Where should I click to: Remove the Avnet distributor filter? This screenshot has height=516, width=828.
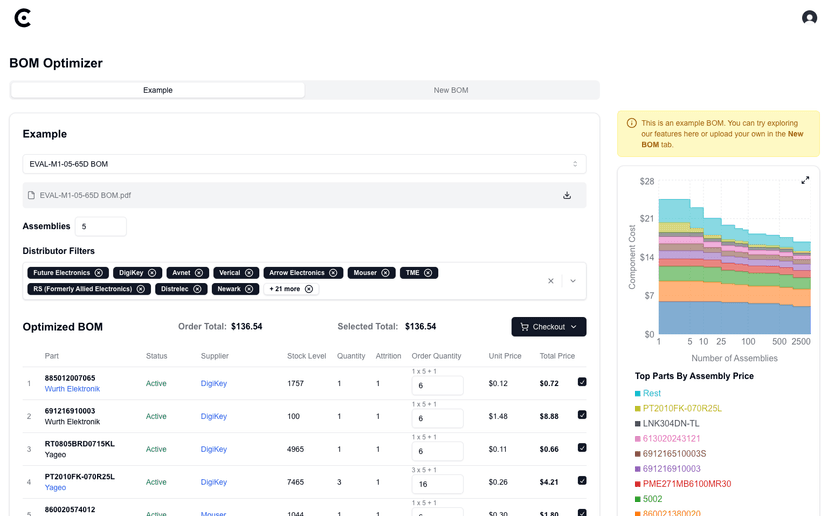tap(199, 273)
